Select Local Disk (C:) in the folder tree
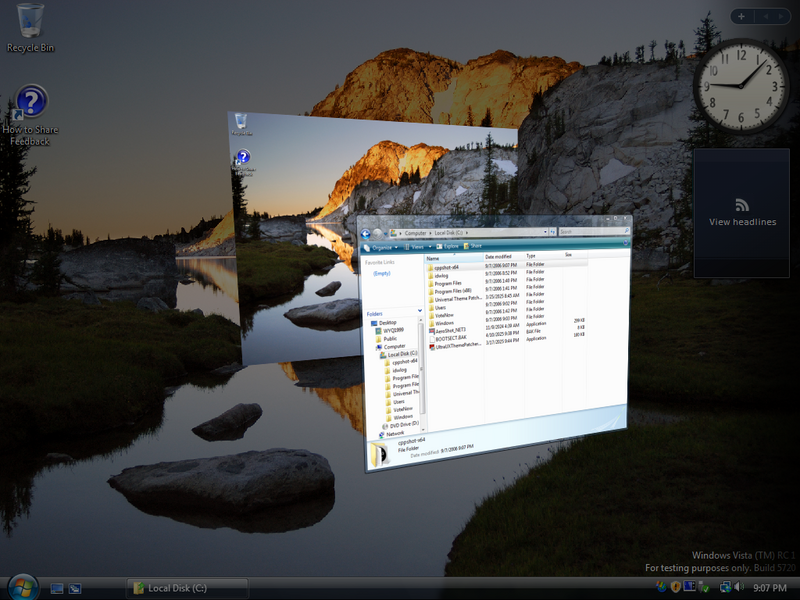The height and width of the screenshot is (600, 800). click(x=404, y=353)
